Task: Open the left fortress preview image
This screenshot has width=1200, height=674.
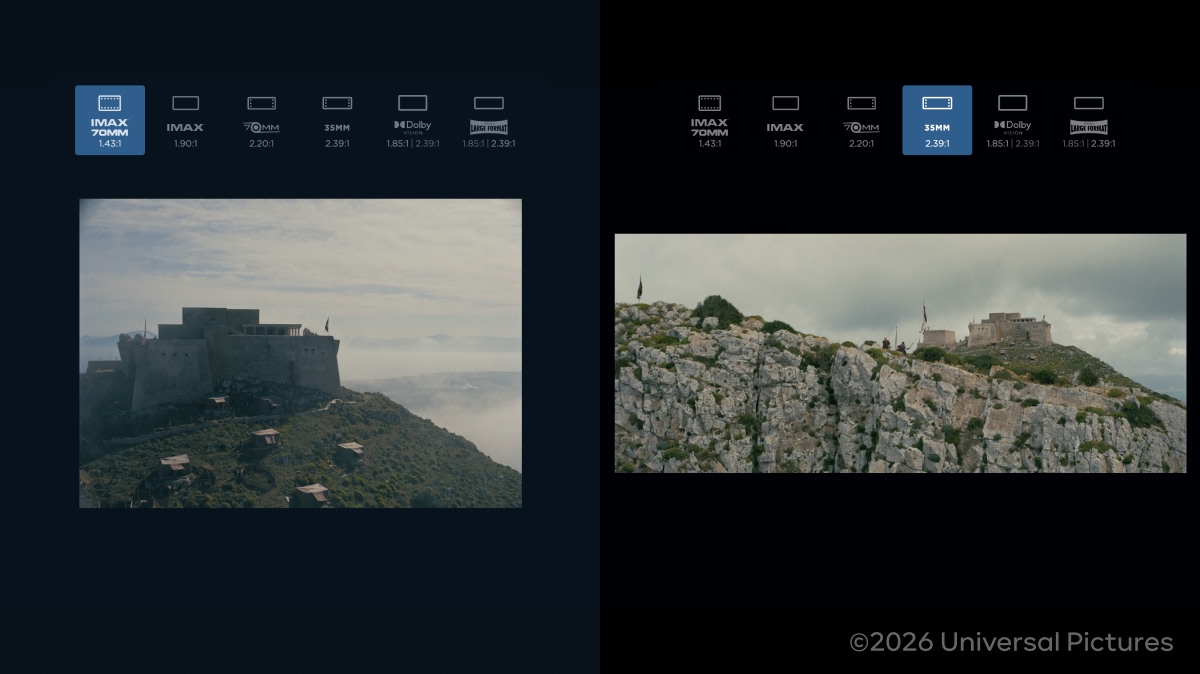Action: click(x=300, y=353)
